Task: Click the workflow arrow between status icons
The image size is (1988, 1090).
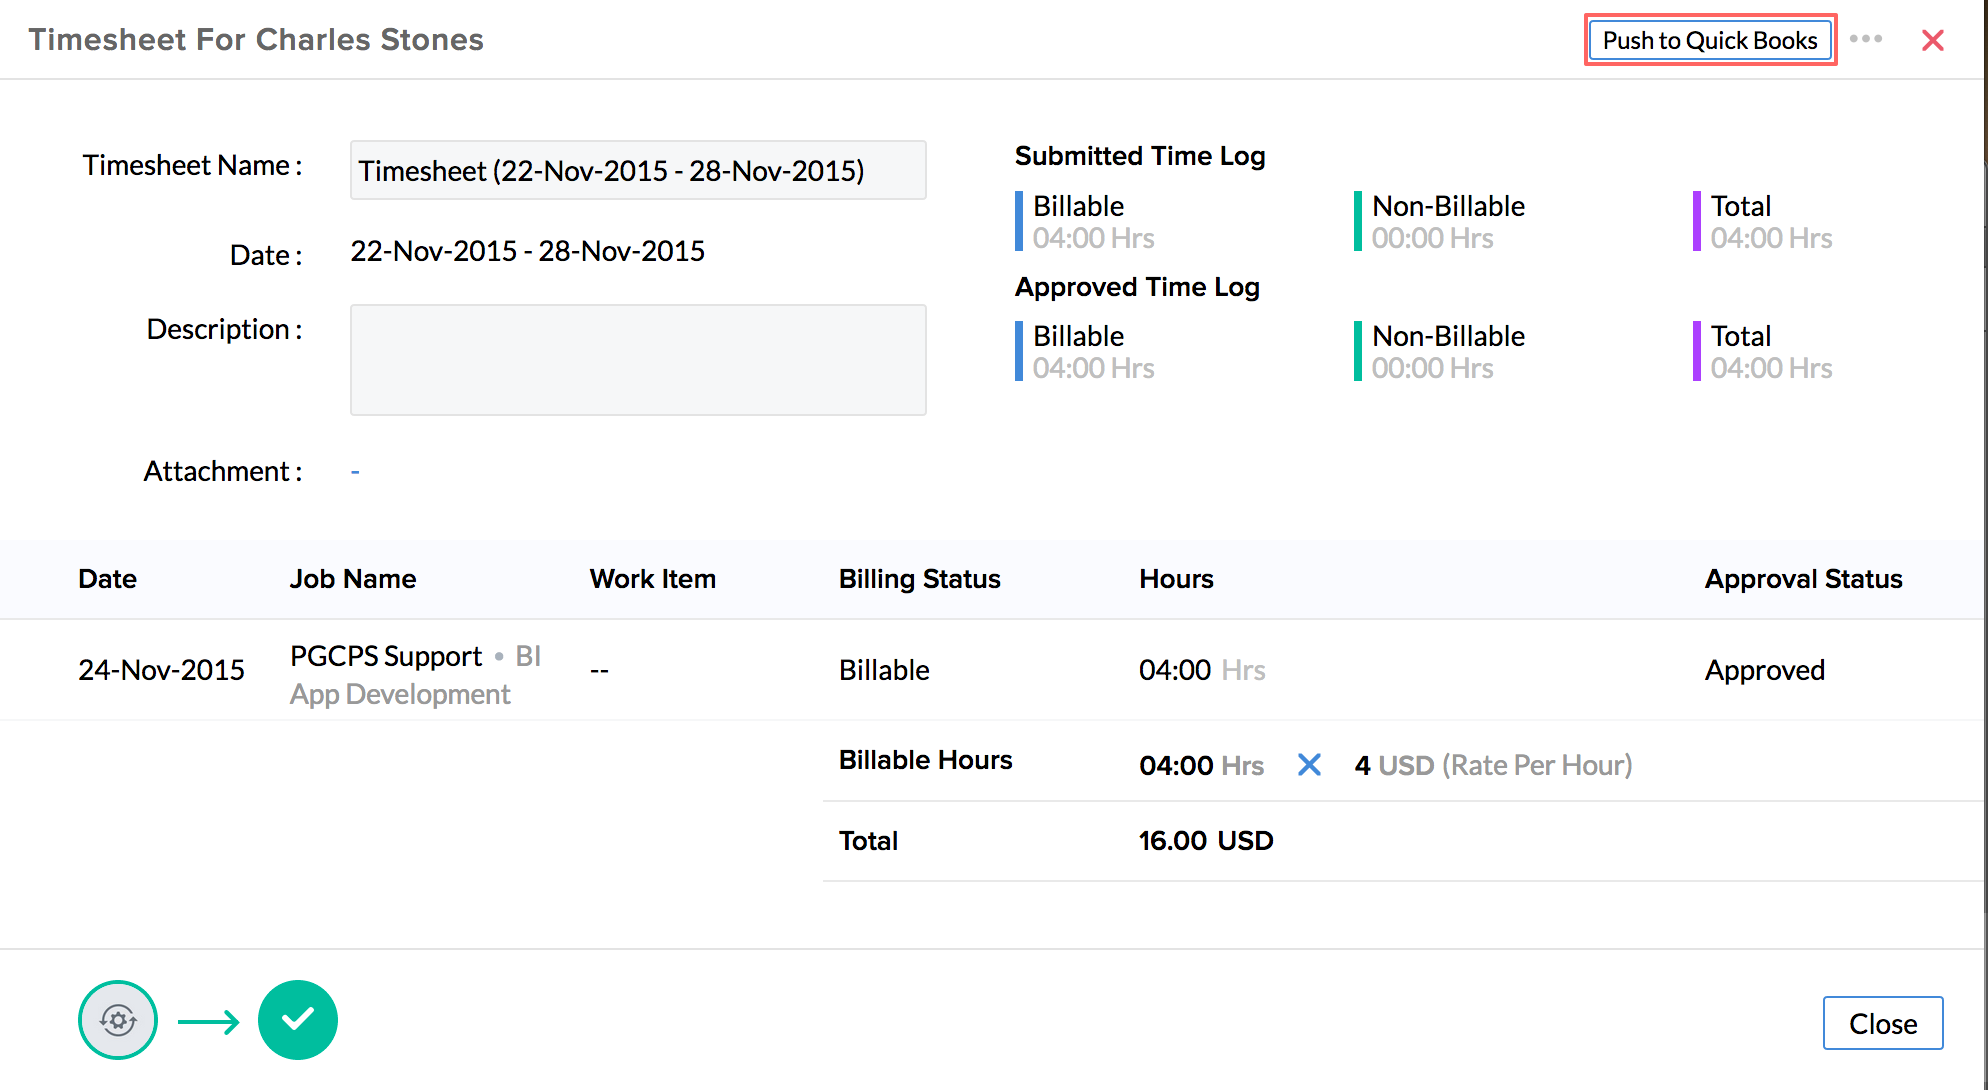Action: (x=208, y=1021)
